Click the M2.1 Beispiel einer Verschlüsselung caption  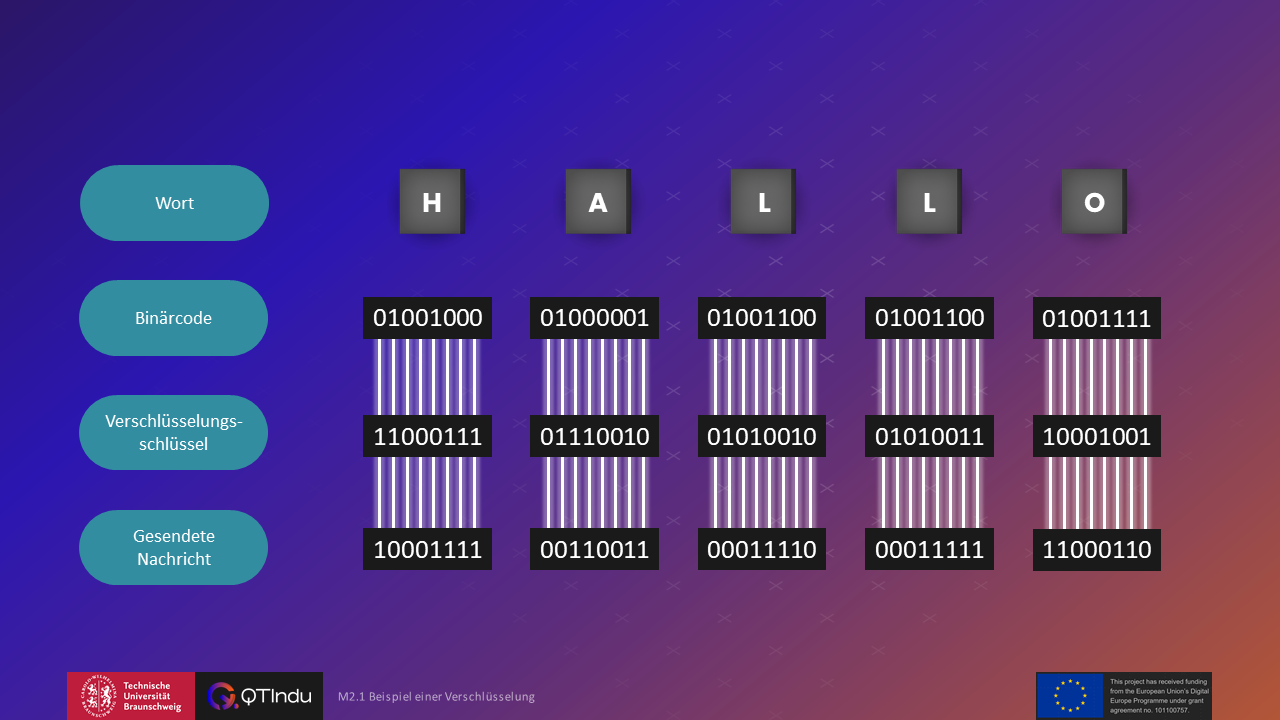pyautogui.click(x=436, y=697)
